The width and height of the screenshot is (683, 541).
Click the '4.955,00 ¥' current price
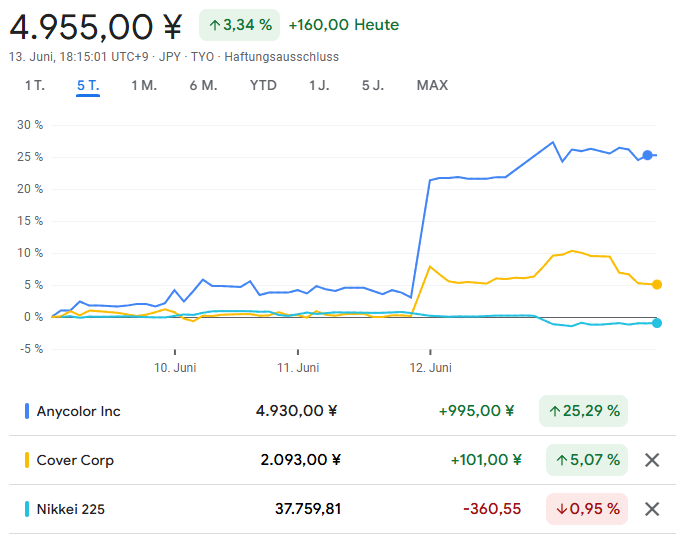tap(96, 27)
